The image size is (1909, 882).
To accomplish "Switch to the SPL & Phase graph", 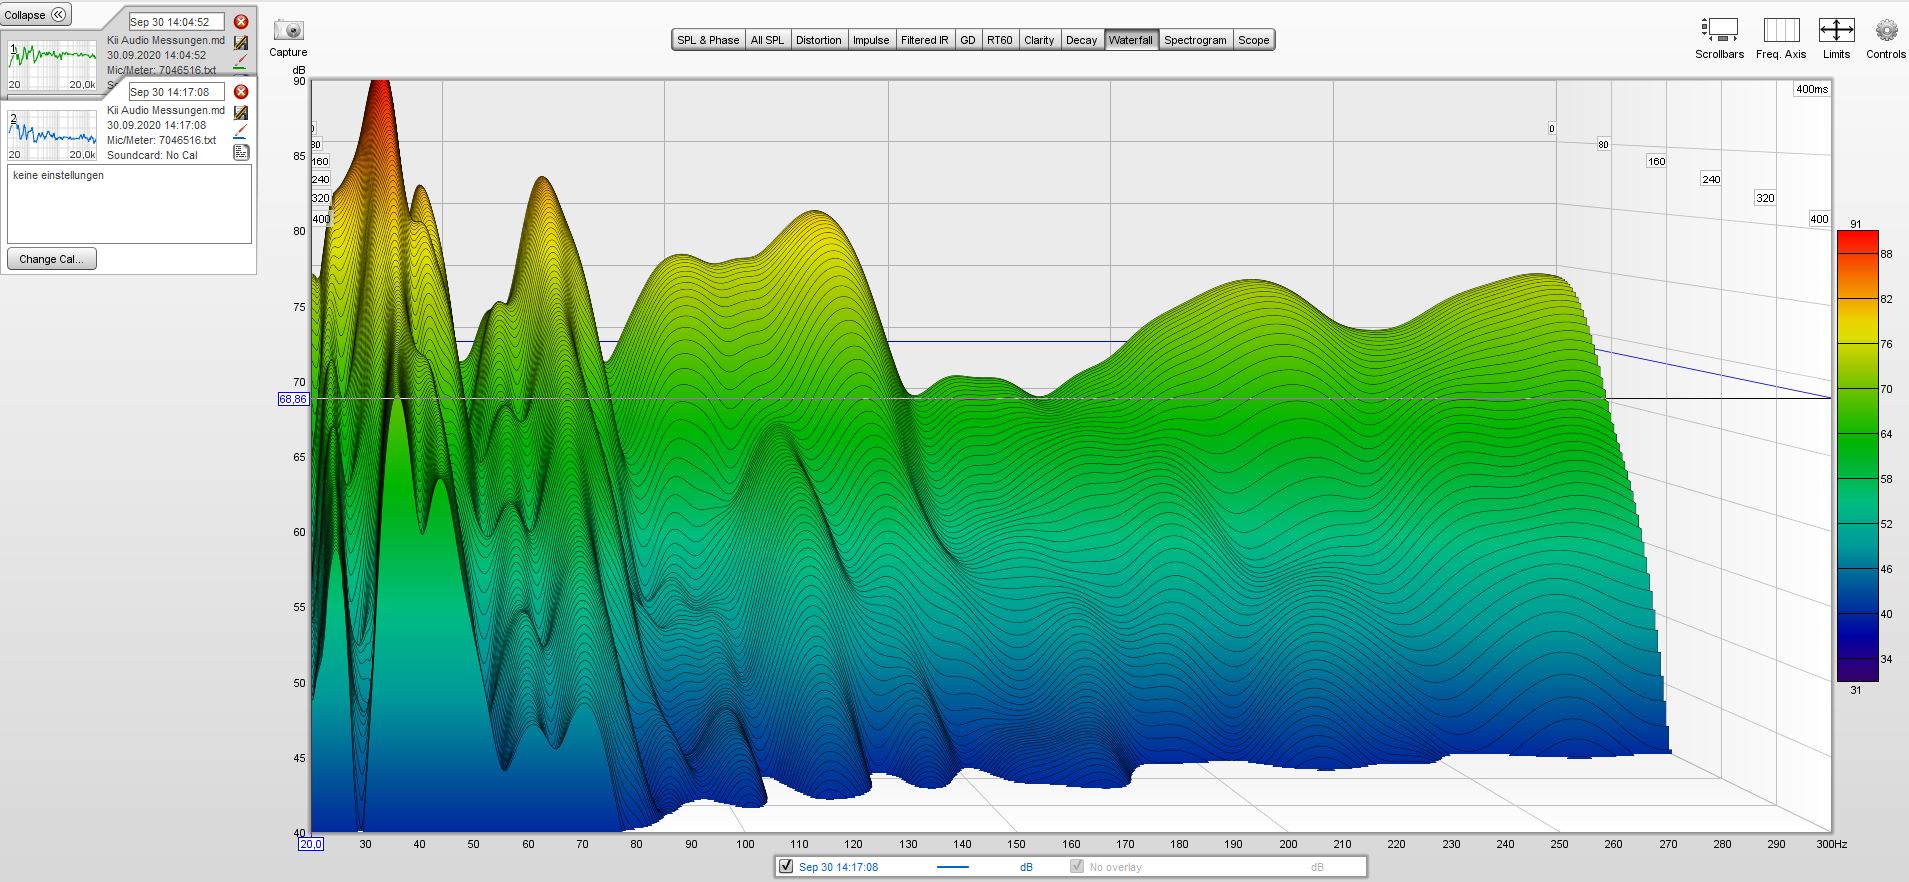I will (x=708, y=40).
